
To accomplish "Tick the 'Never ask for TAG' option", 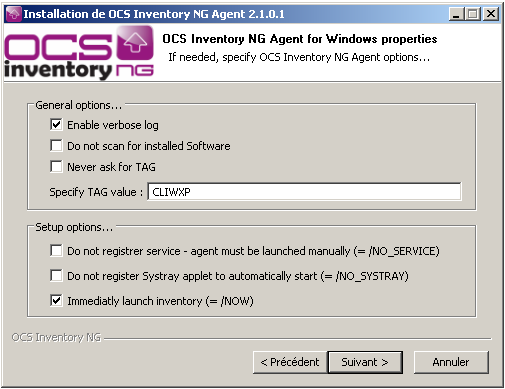I will 56,166.
